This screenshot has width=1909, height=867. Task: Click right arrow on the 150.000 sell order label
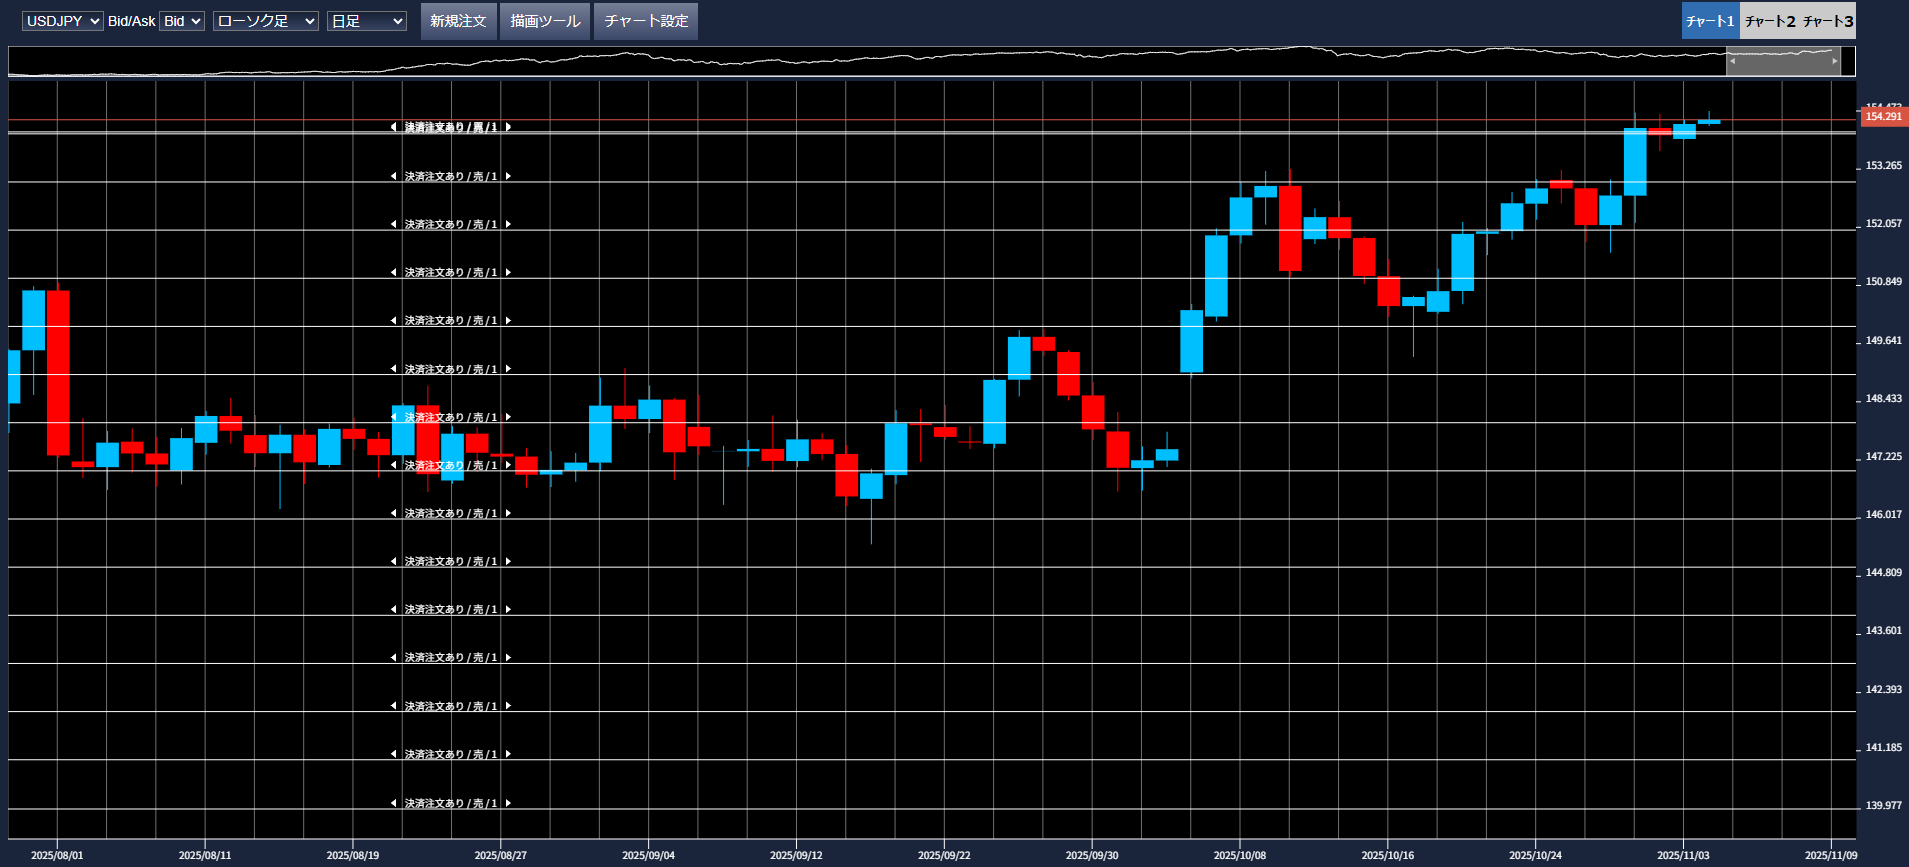coord(508,321)
